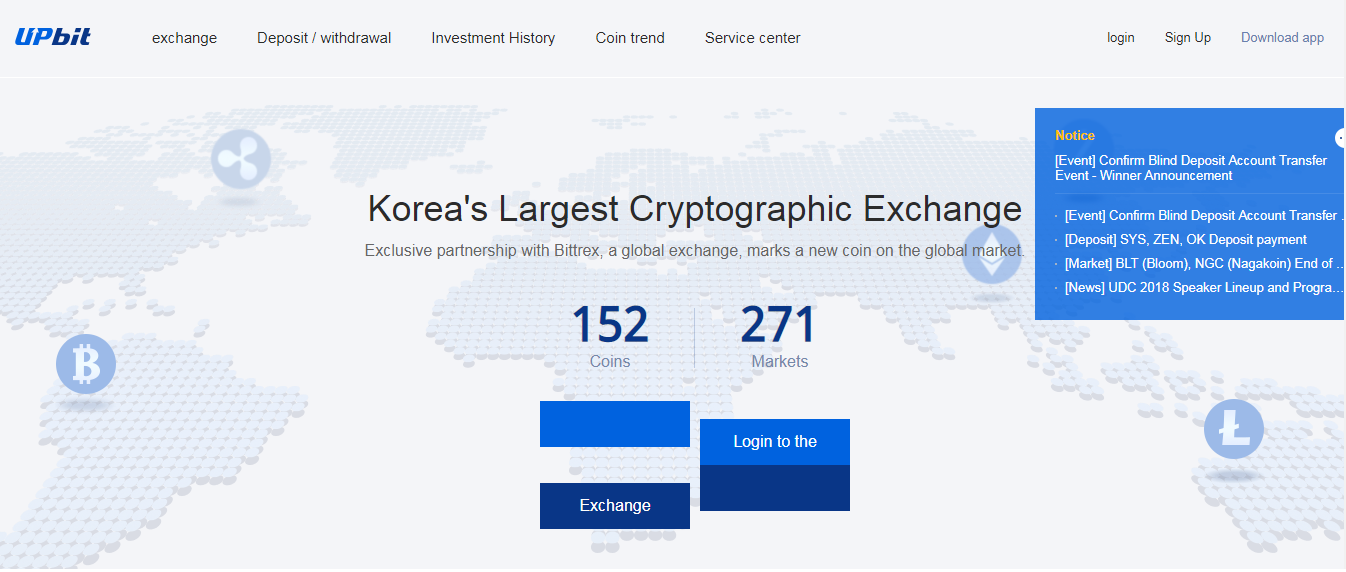1346x572 pixels.
Task: Open the Winner Announcement headline notice
Action: pyautogui.click(x=1190, y=168)
